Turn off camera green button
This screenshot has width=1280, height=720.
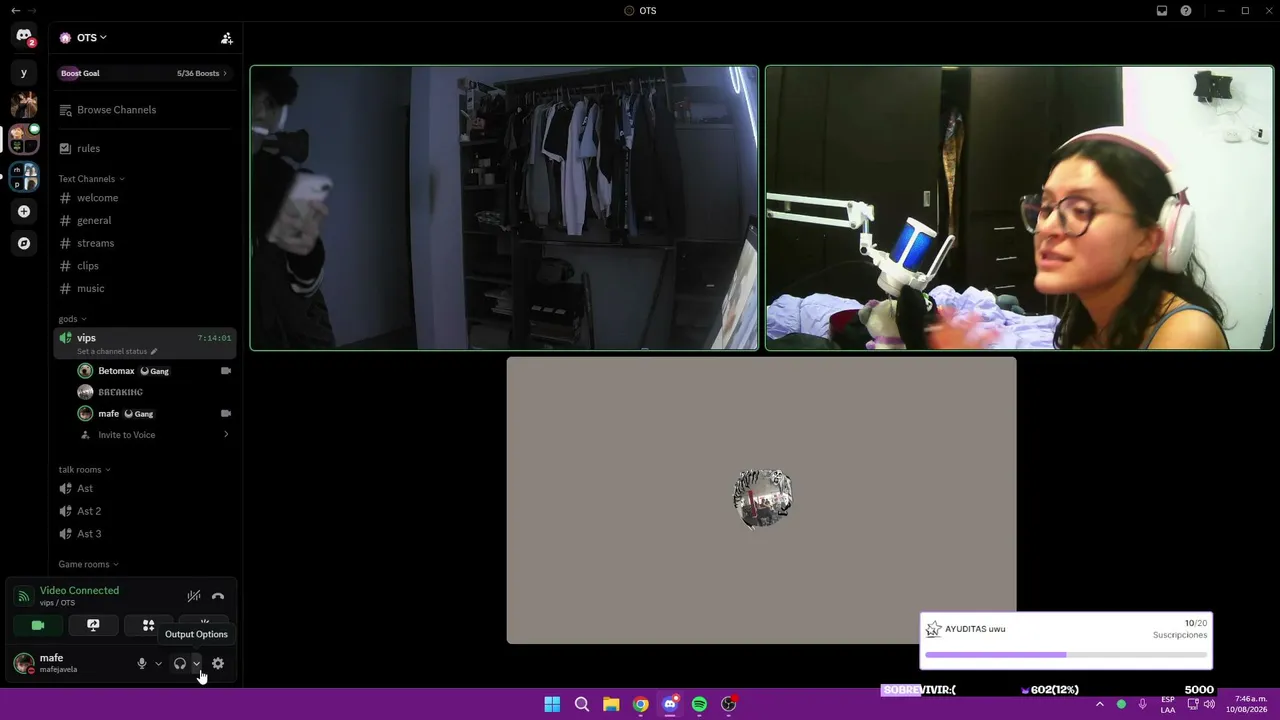pos(38,625)
